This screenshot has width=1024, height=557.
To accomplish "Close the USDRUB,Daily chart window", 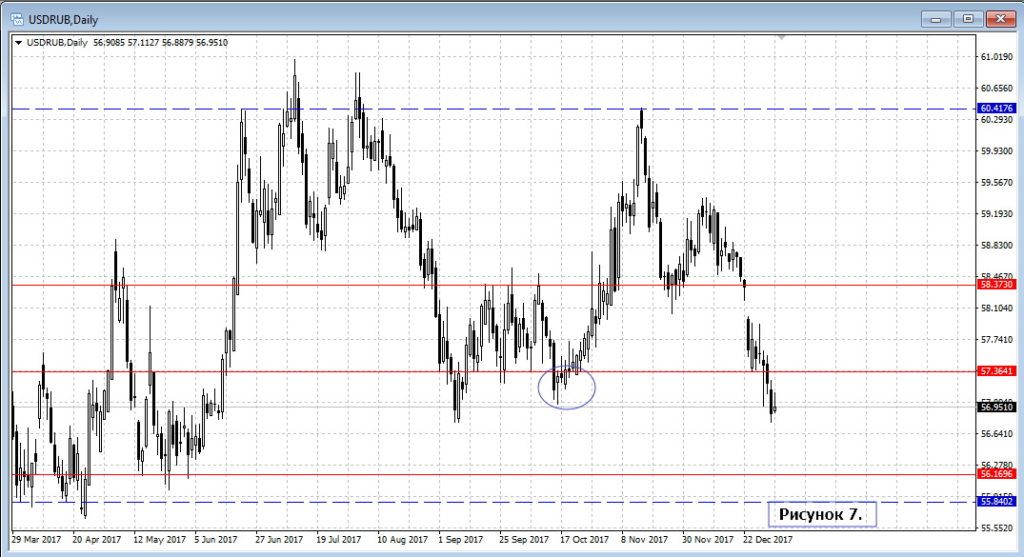I will pos(999,17).
